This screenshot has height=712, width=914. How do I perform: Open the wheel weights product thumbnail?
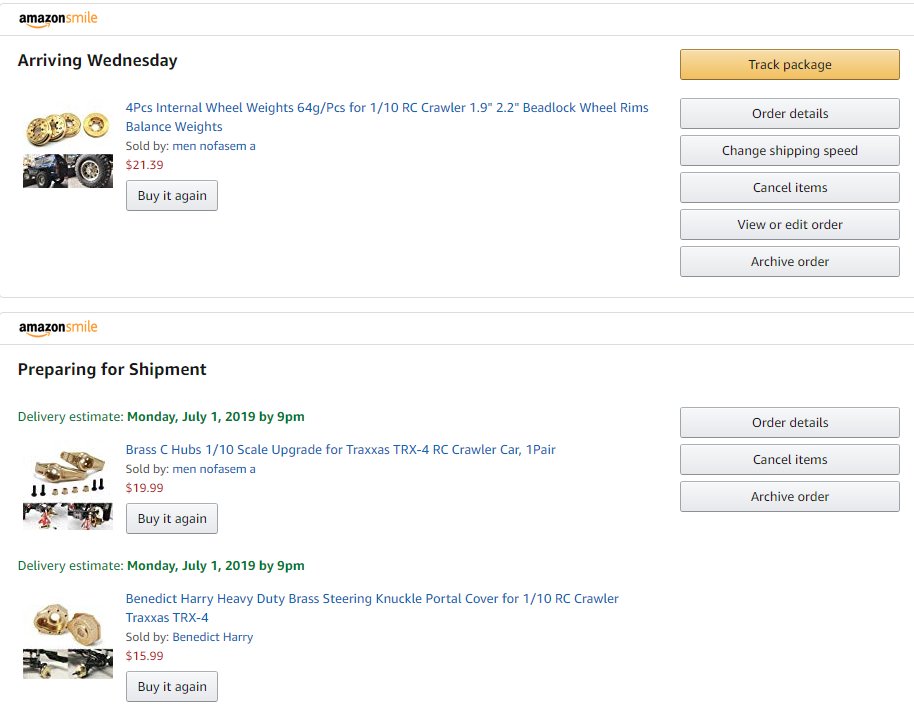[68, 149]
